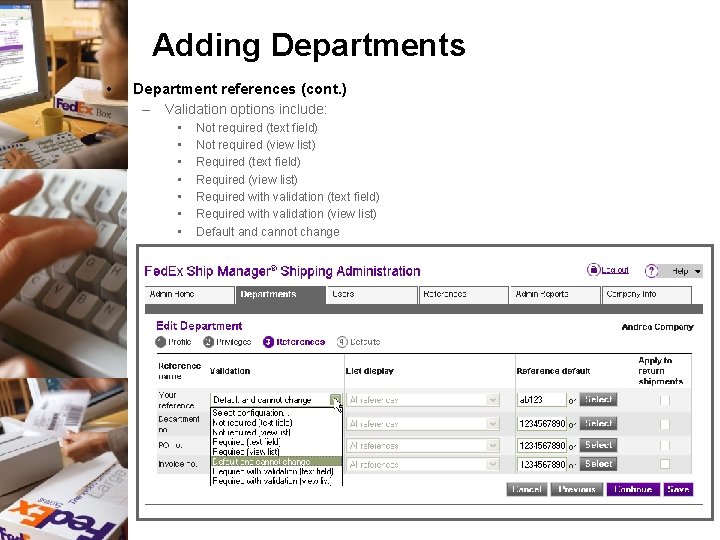
Task: Click Invoice no. reference default field
Action: 542,464
